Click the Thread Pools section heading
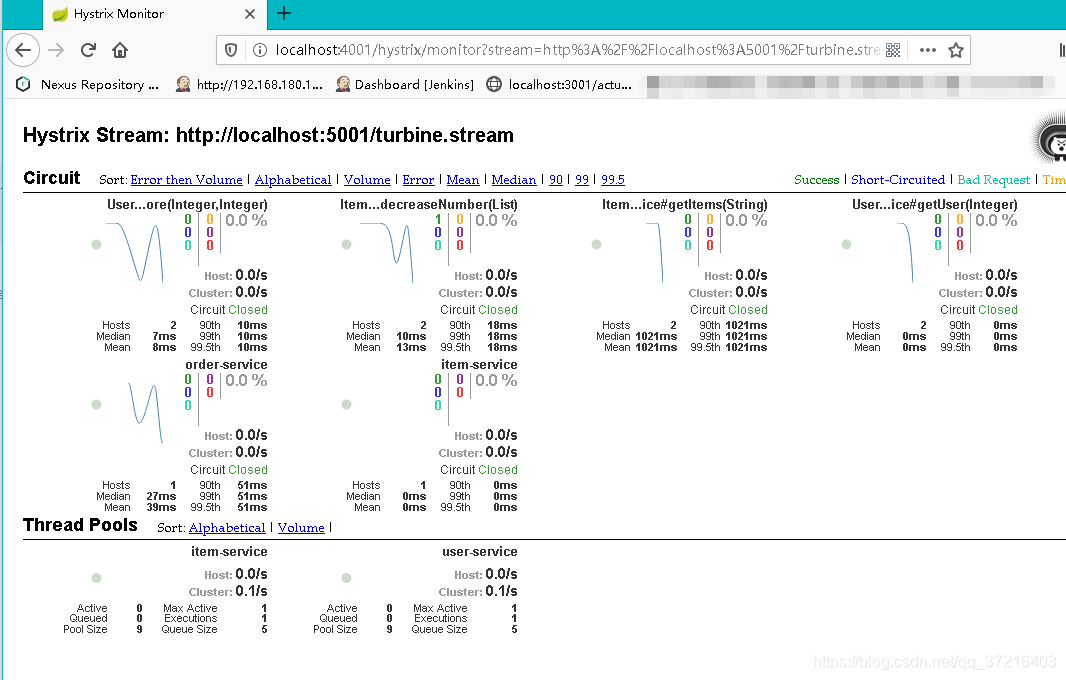Screen dimensions: 1066x680 pyautogui.click(x=80, y=525)
